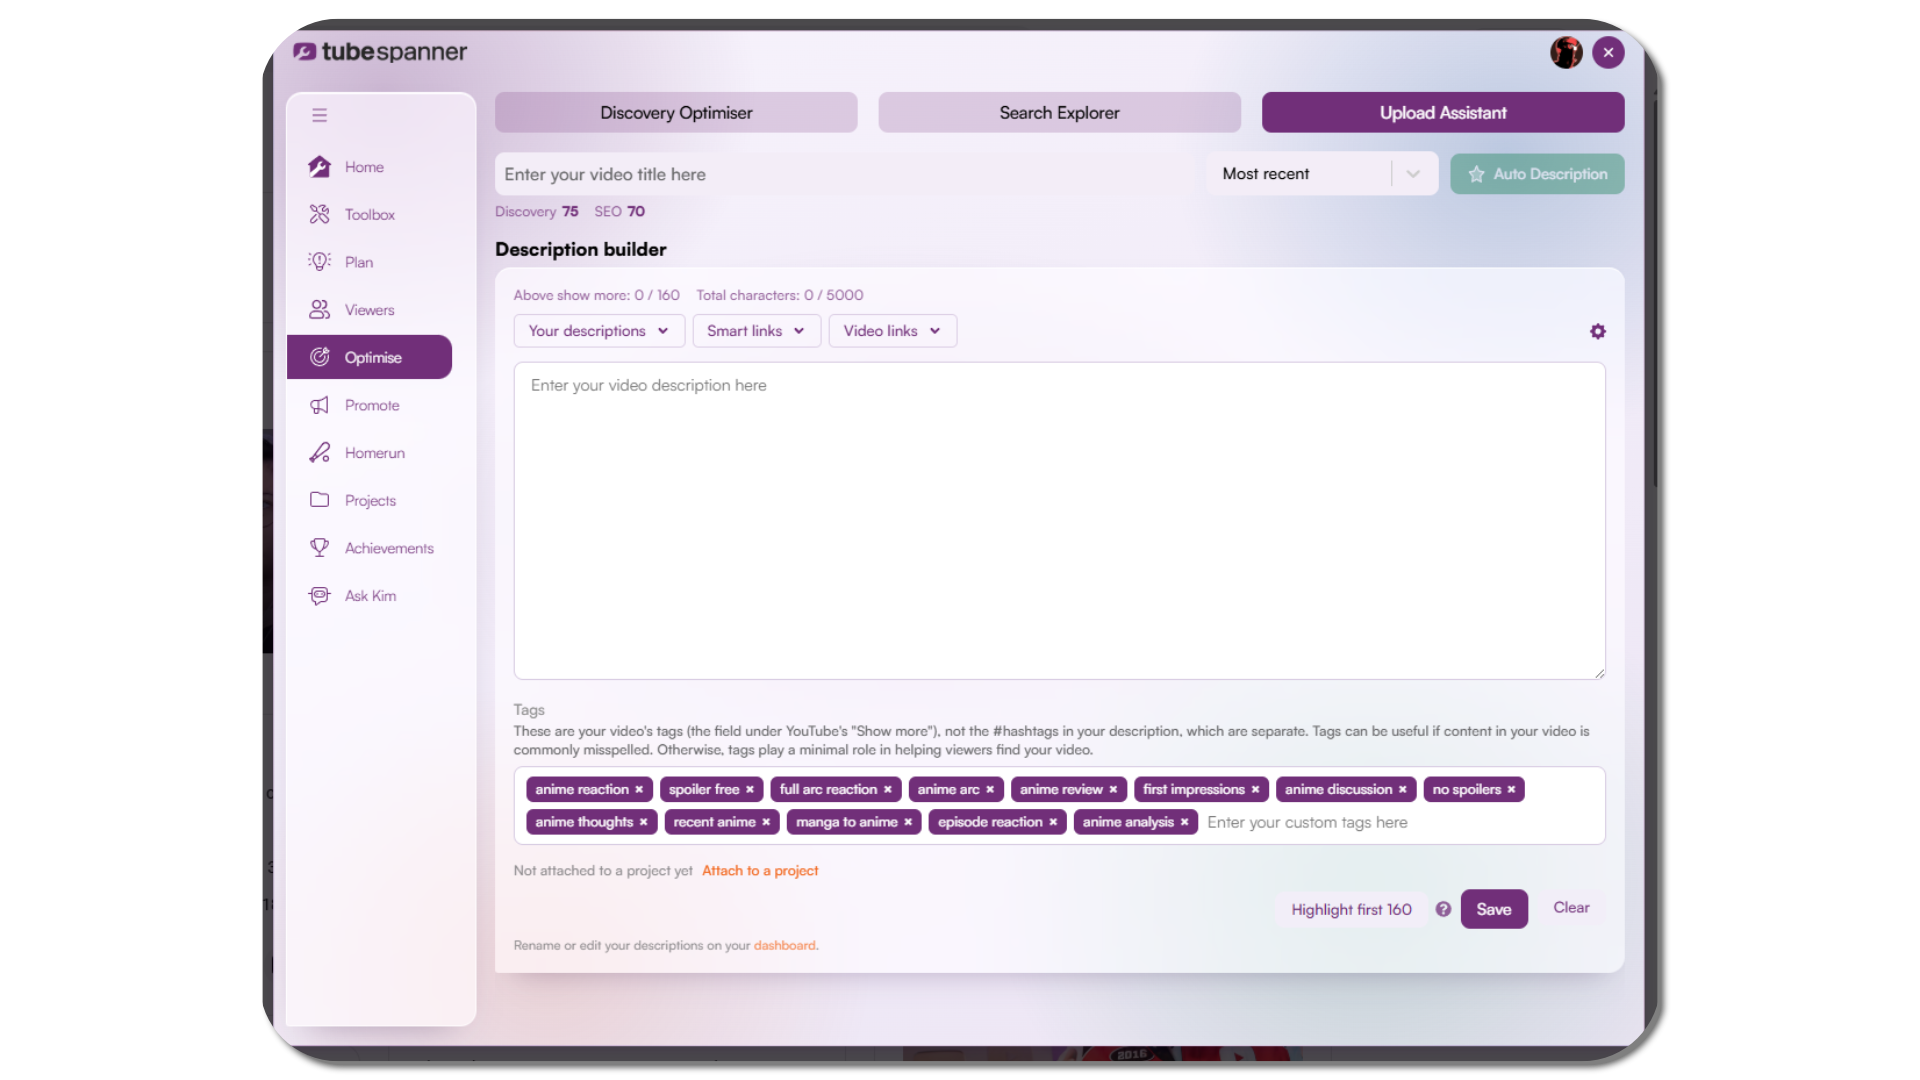Expand the Video links dropdown
This screenshot has width=1920, height=1080.
(x=892, y=331)
